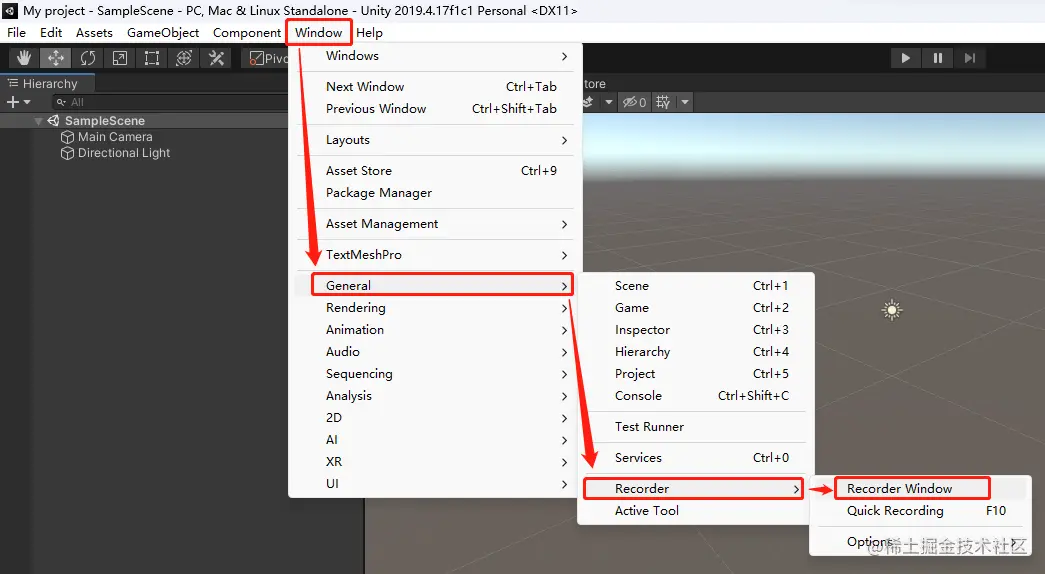Click the Unity logo in the title bar
This screenshot has height=574, width=1045.
point(10,11)
